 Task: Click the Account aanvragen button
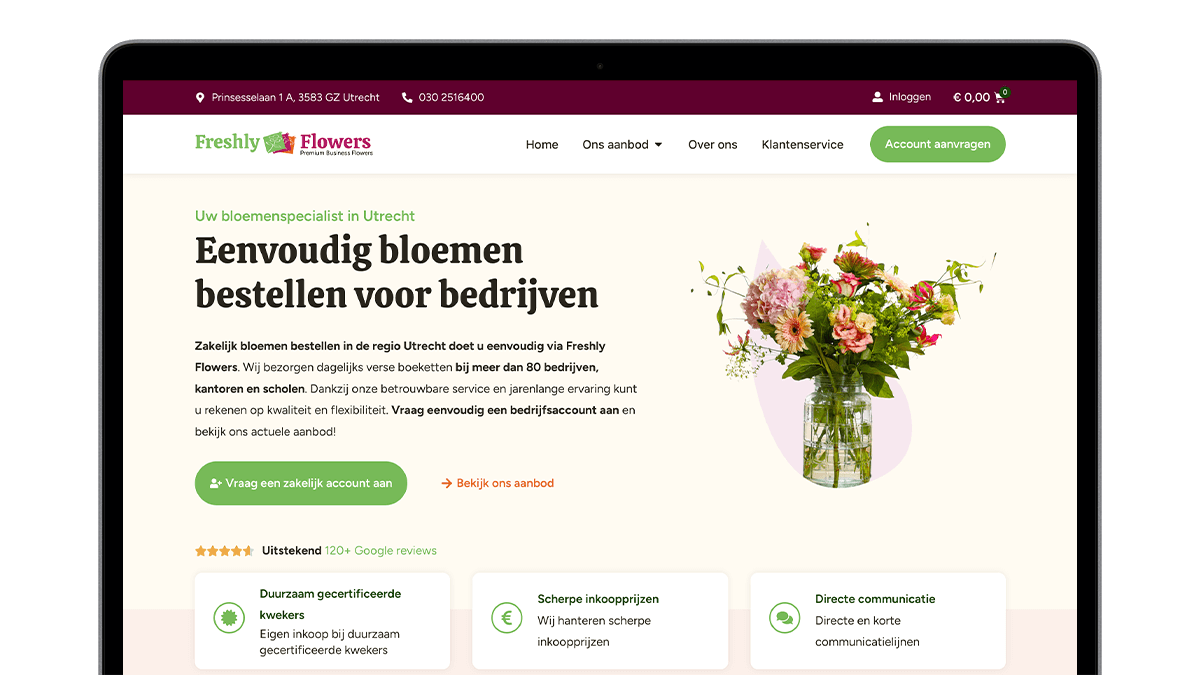(x=938, y=144)
